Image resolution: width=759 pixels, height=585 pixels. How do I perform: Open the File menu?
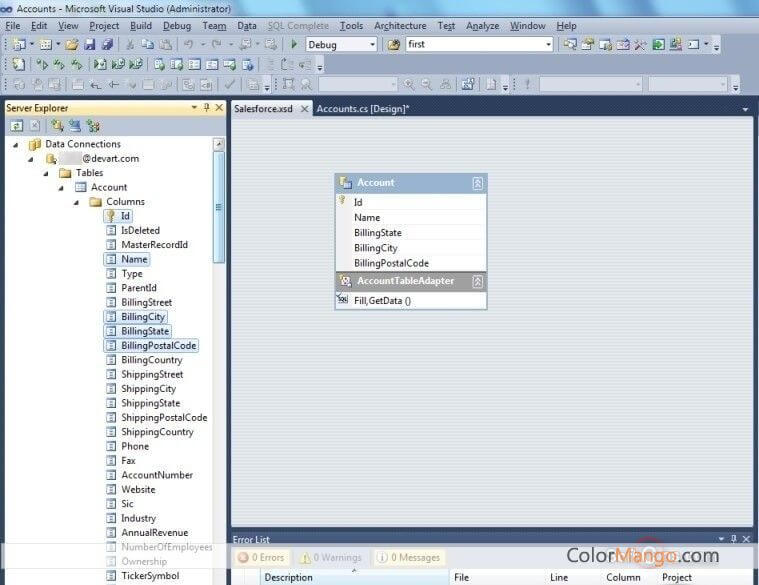[x=13, y=26]
